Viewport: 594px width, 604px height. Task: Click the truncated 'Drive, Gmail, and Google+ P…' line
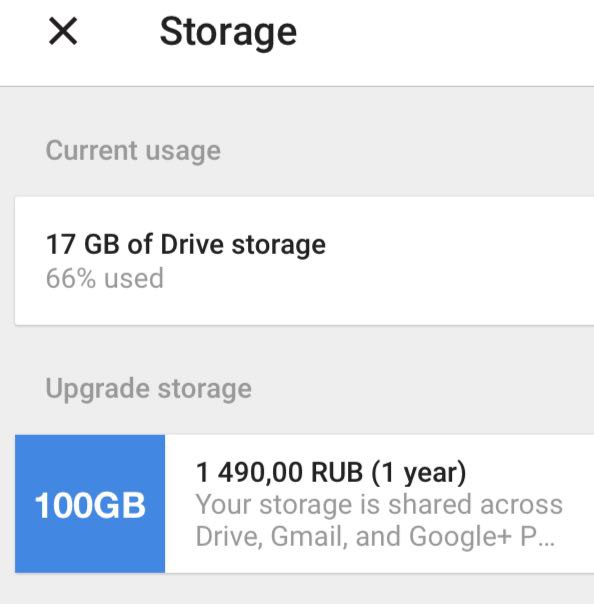click(x=375, y=536)
